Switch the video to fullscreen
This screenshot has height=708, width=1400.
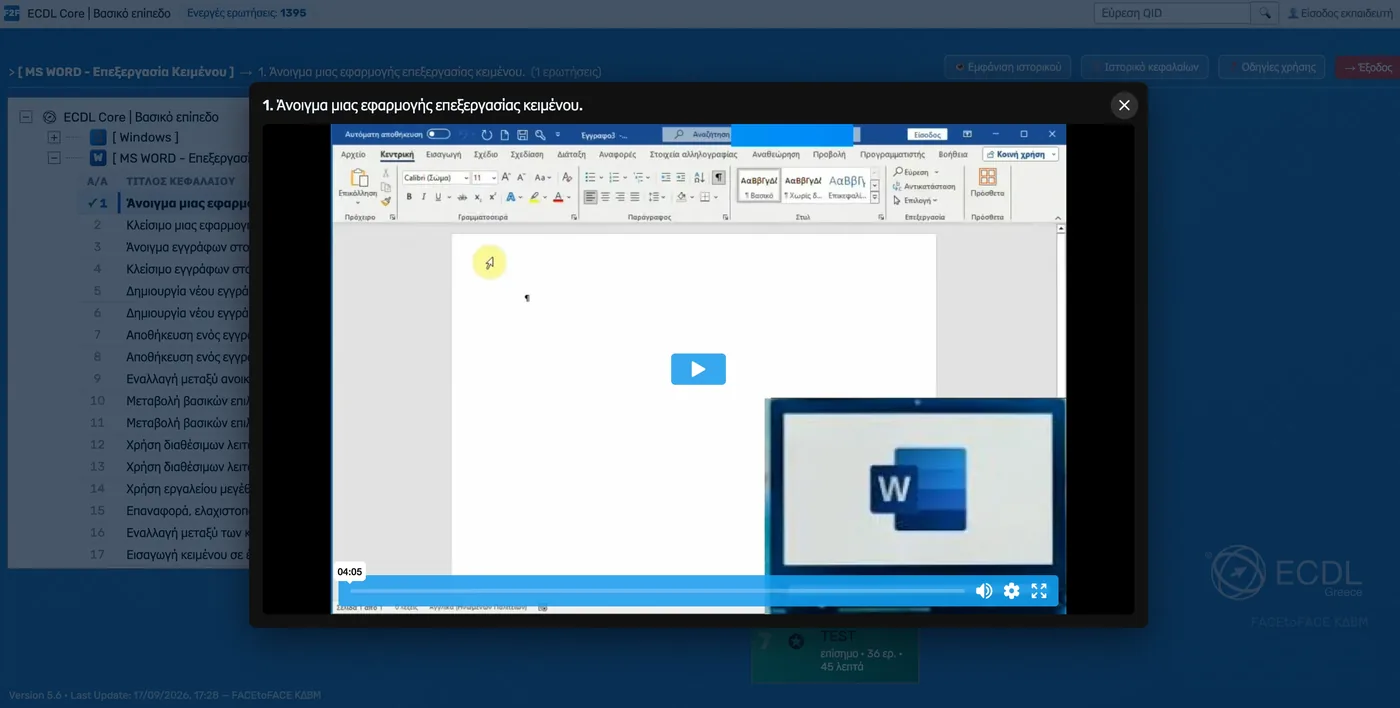[1039, 591]
